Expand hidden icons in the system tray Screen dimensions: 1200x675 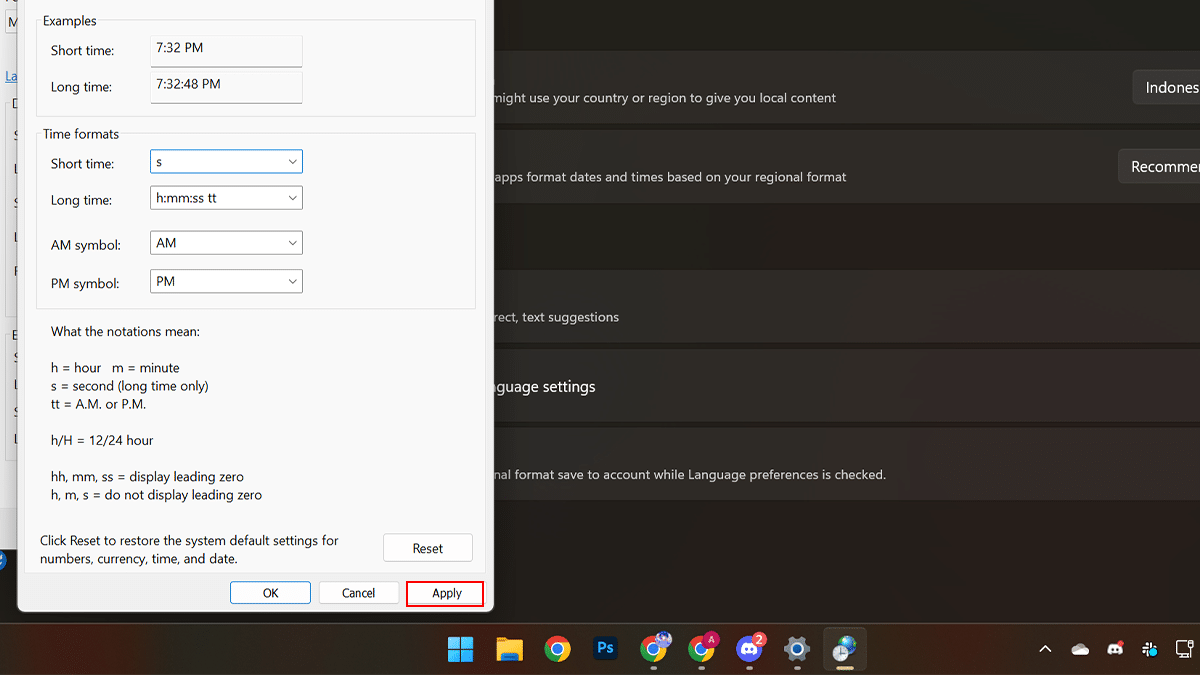tap(1045, 649)
